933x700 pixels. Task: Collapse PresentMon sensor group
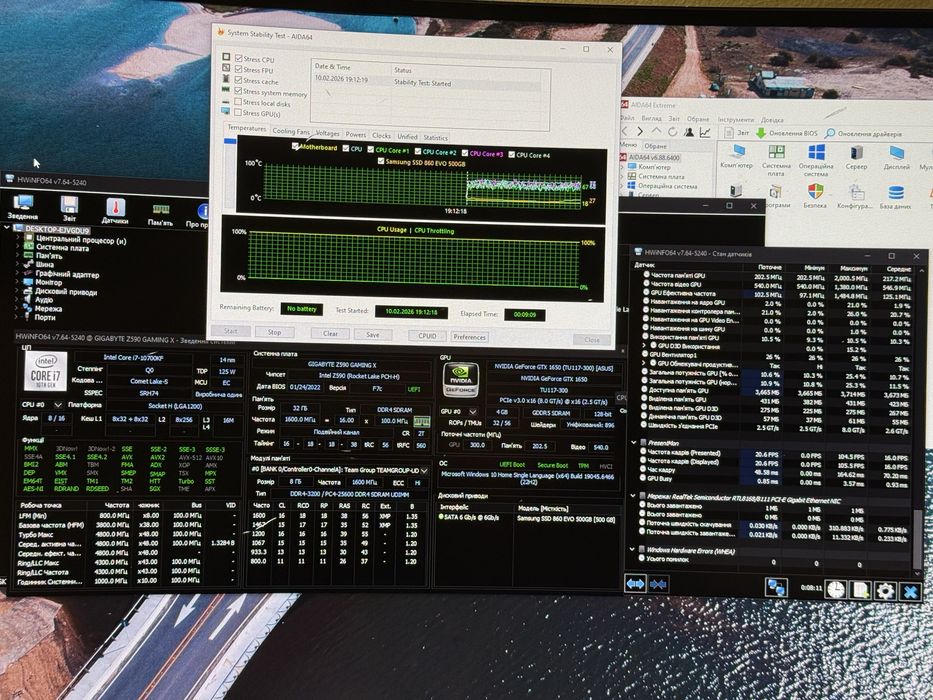634,443
